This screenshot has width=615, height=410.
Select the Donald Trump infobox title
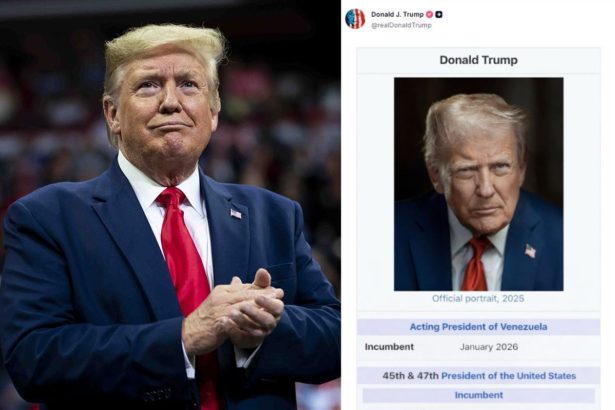point(478,60)
